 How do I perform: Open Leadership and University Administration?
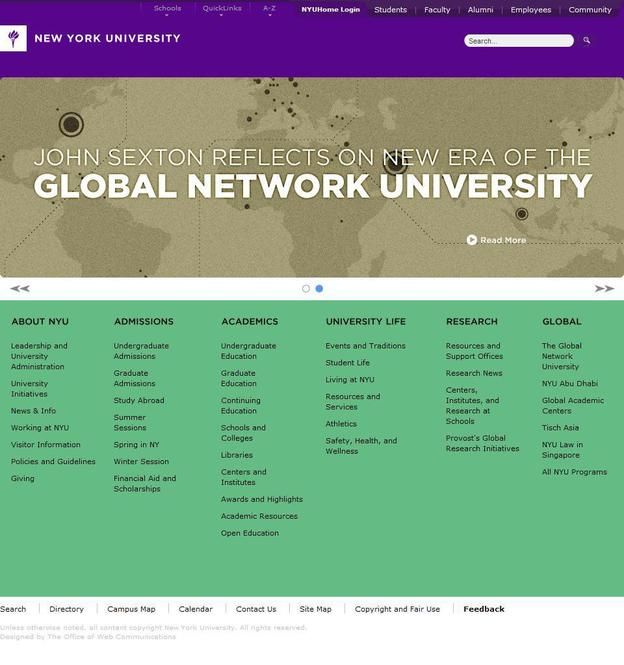click(39, 356)
